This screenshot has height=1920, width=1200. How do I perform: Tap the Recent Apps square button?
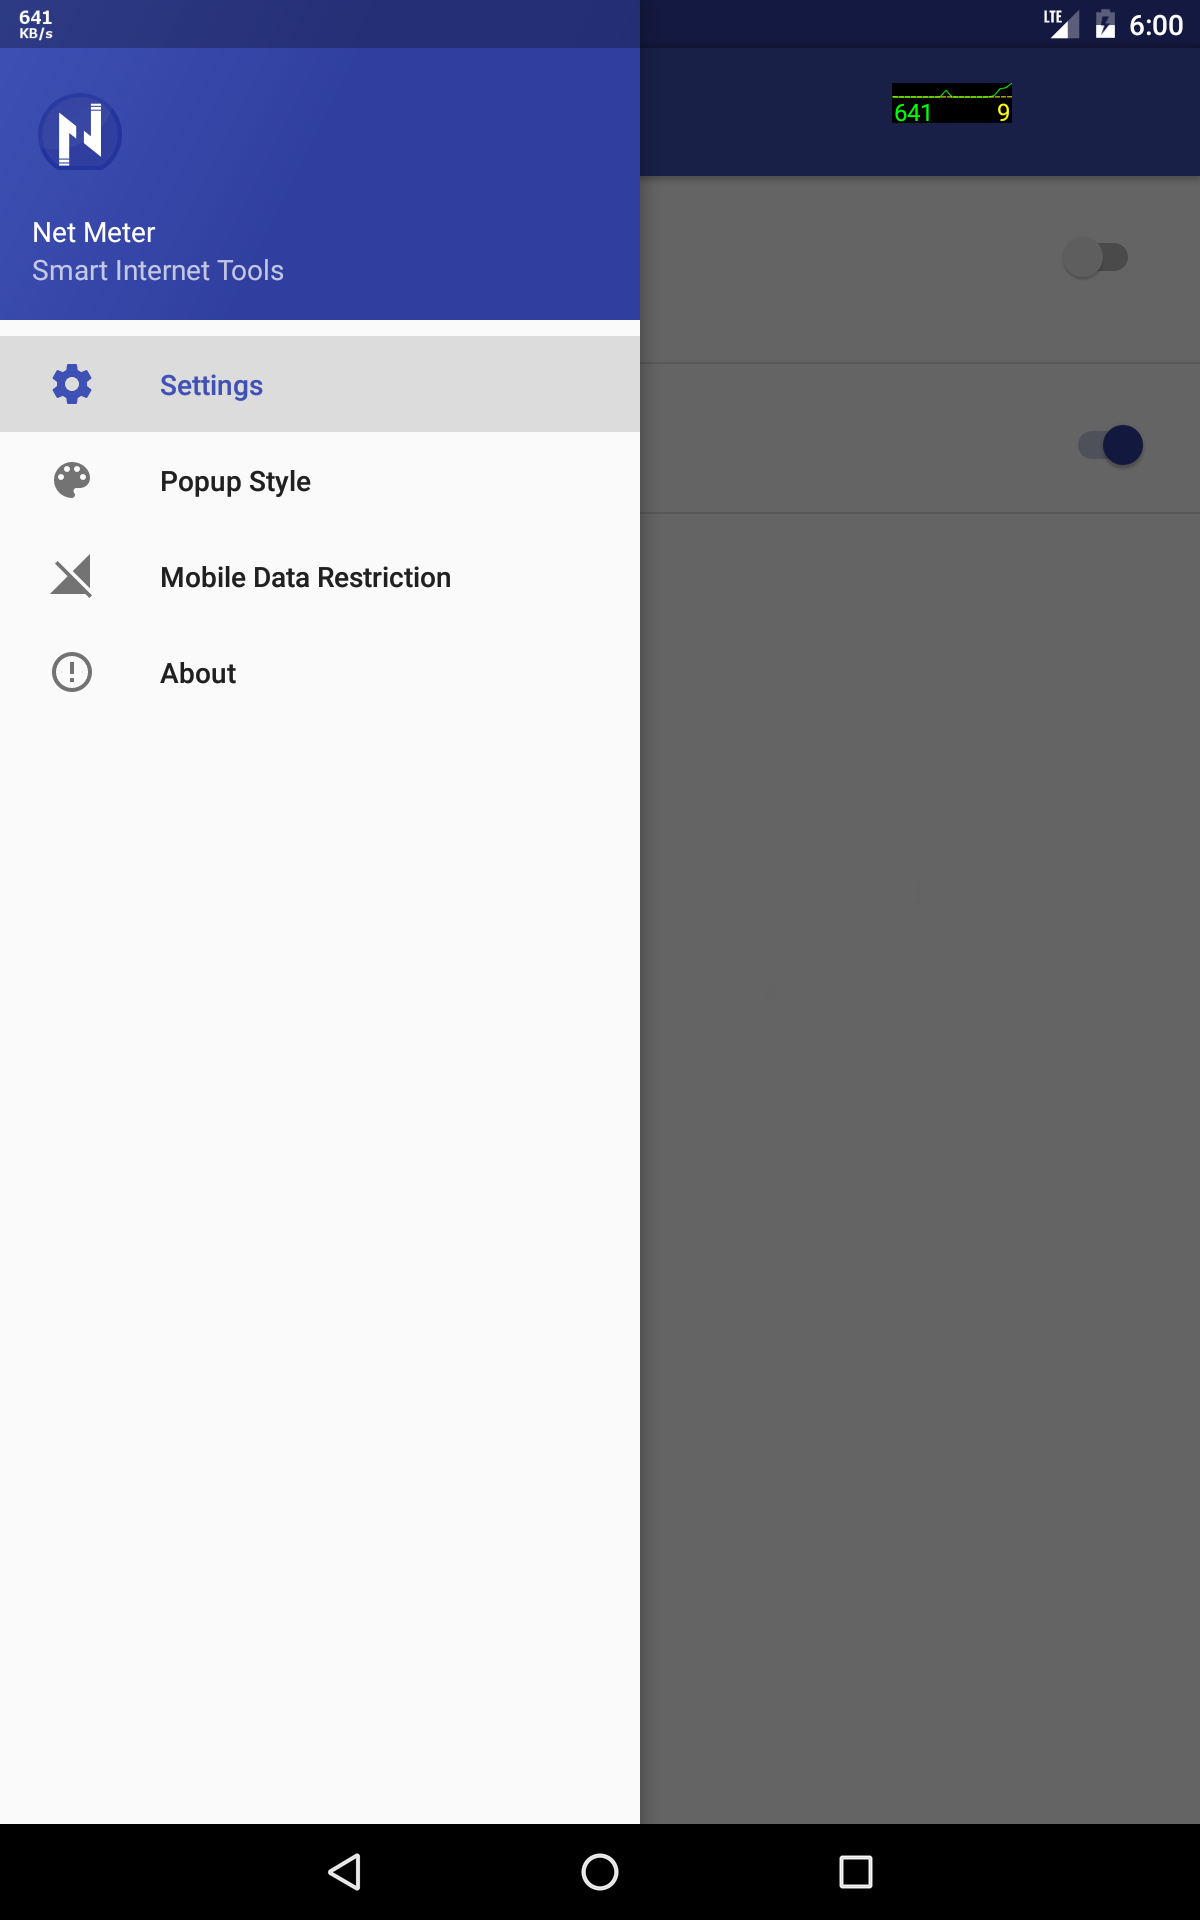coord(856,1872)
